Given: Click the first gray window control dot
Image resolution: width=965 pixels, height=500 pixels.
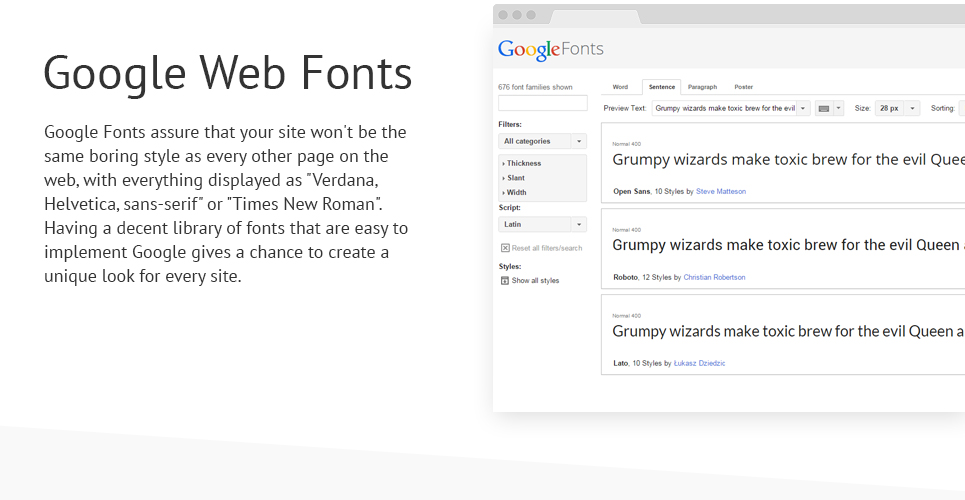Looking at the screenshot, I should click(x=503, y=15).
